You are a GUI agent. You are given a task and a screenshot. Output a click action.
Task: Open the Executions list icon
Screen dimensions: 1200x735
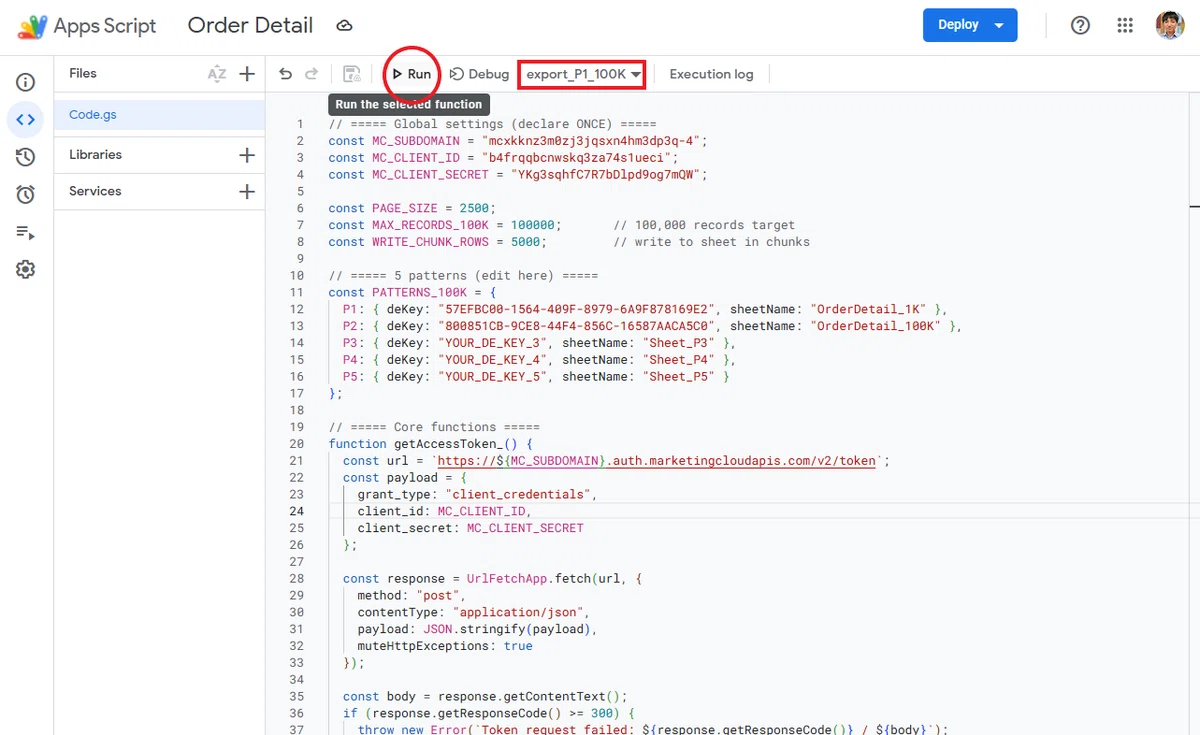tap(26, 232)
